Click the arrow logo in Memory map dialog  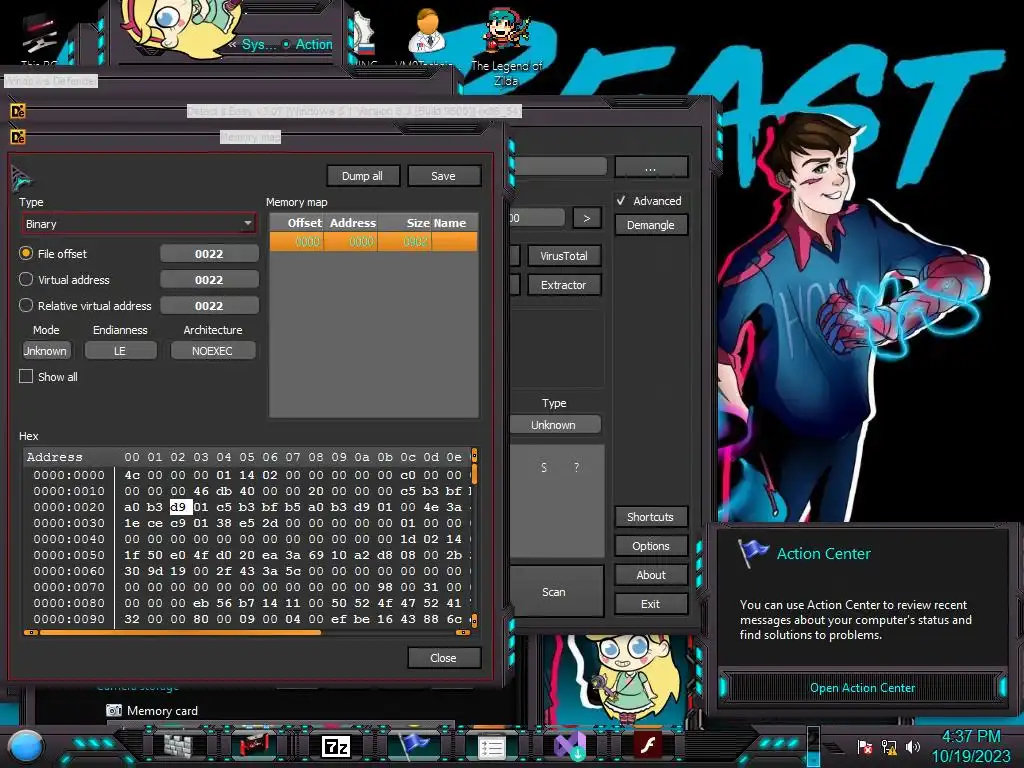[22, 178]
